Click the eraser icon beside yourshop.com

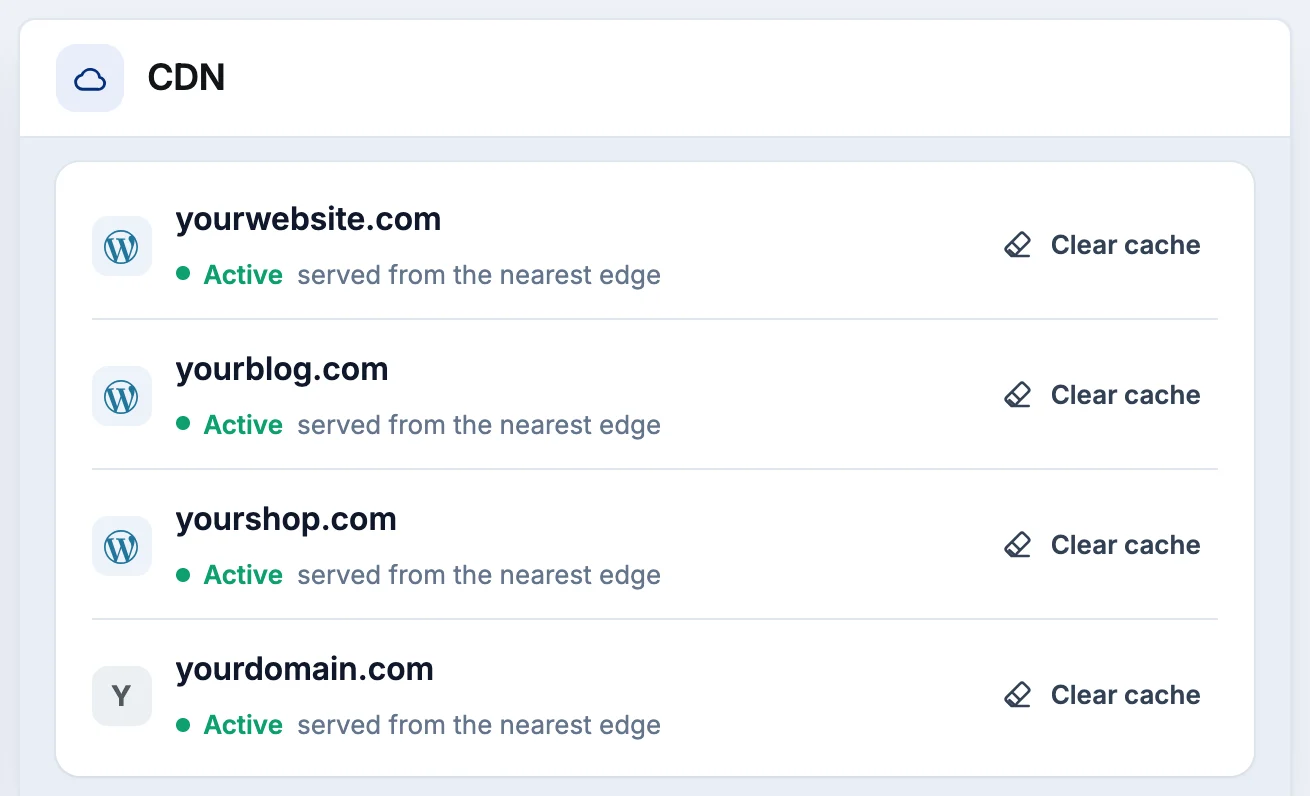click(1017, 545)
